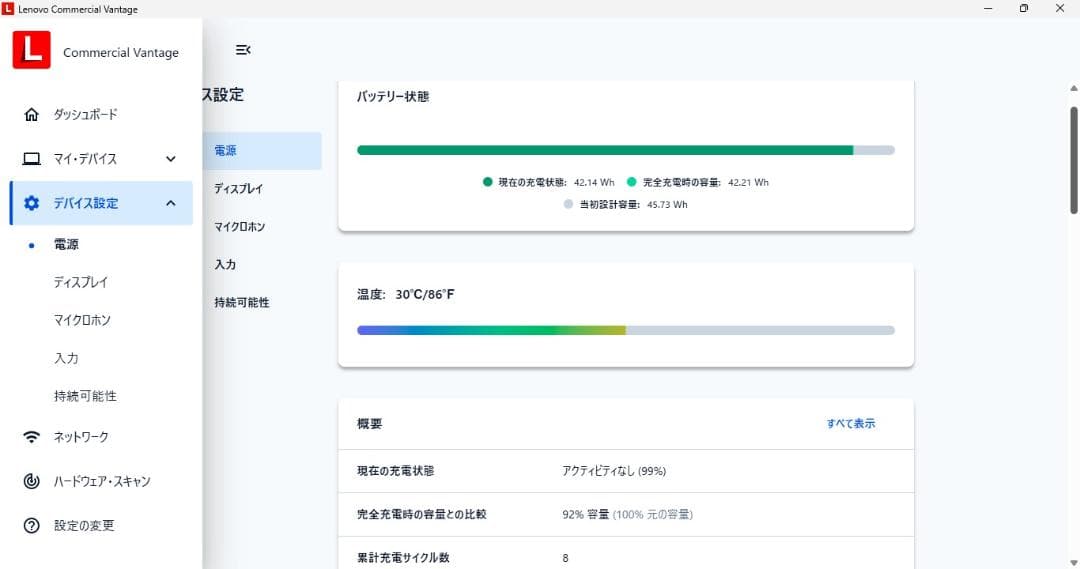Click the 累計充電サイクル数 row label
This screenshot has height=569, width=1080.
point(403,558)
